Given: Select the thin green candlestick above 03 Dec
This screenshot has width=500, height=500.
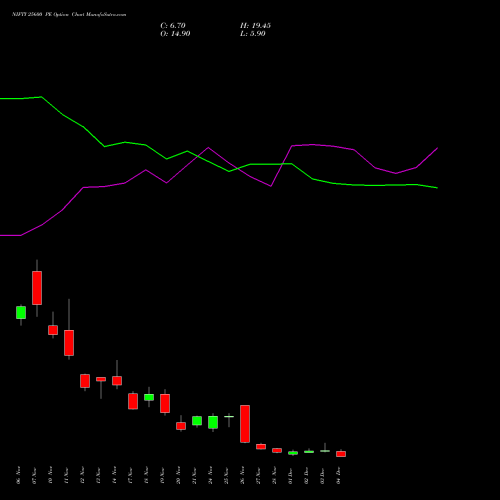Looking at the screenshot, I should 325,451.
